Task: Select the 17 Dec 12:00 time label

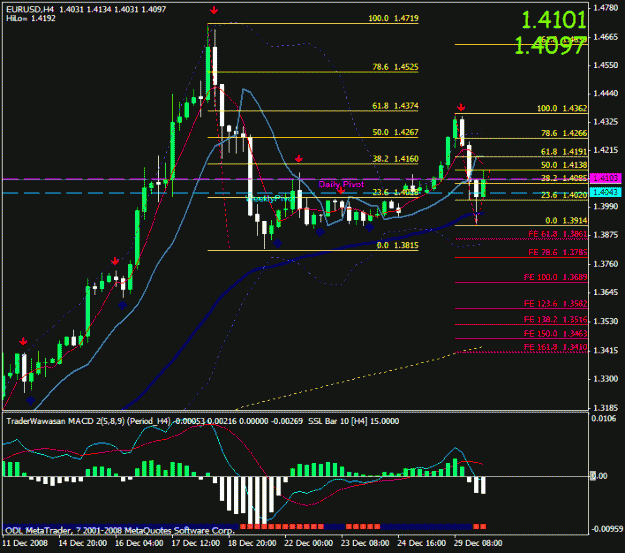Action: (196, 543)
